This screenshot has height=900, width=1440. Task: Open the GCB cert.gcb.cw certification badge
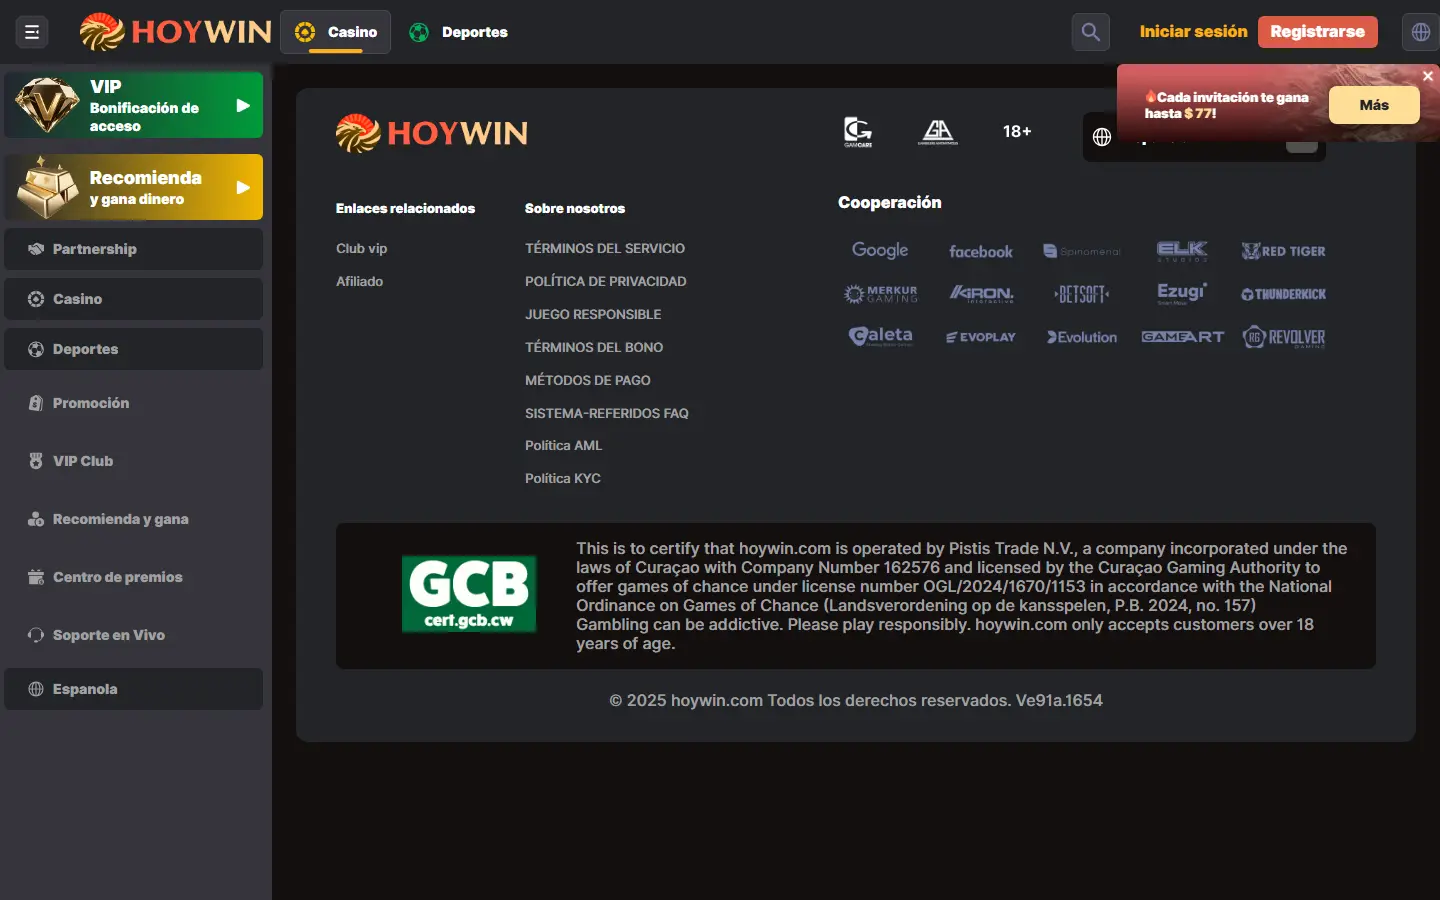tap(469, 594)
